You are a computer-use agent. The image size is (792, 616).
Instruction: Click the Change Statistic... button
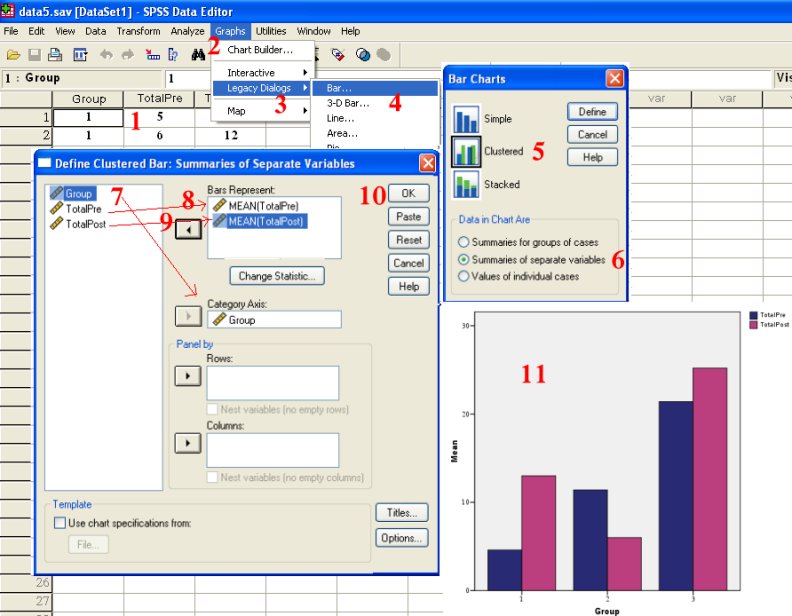(277, 276)
